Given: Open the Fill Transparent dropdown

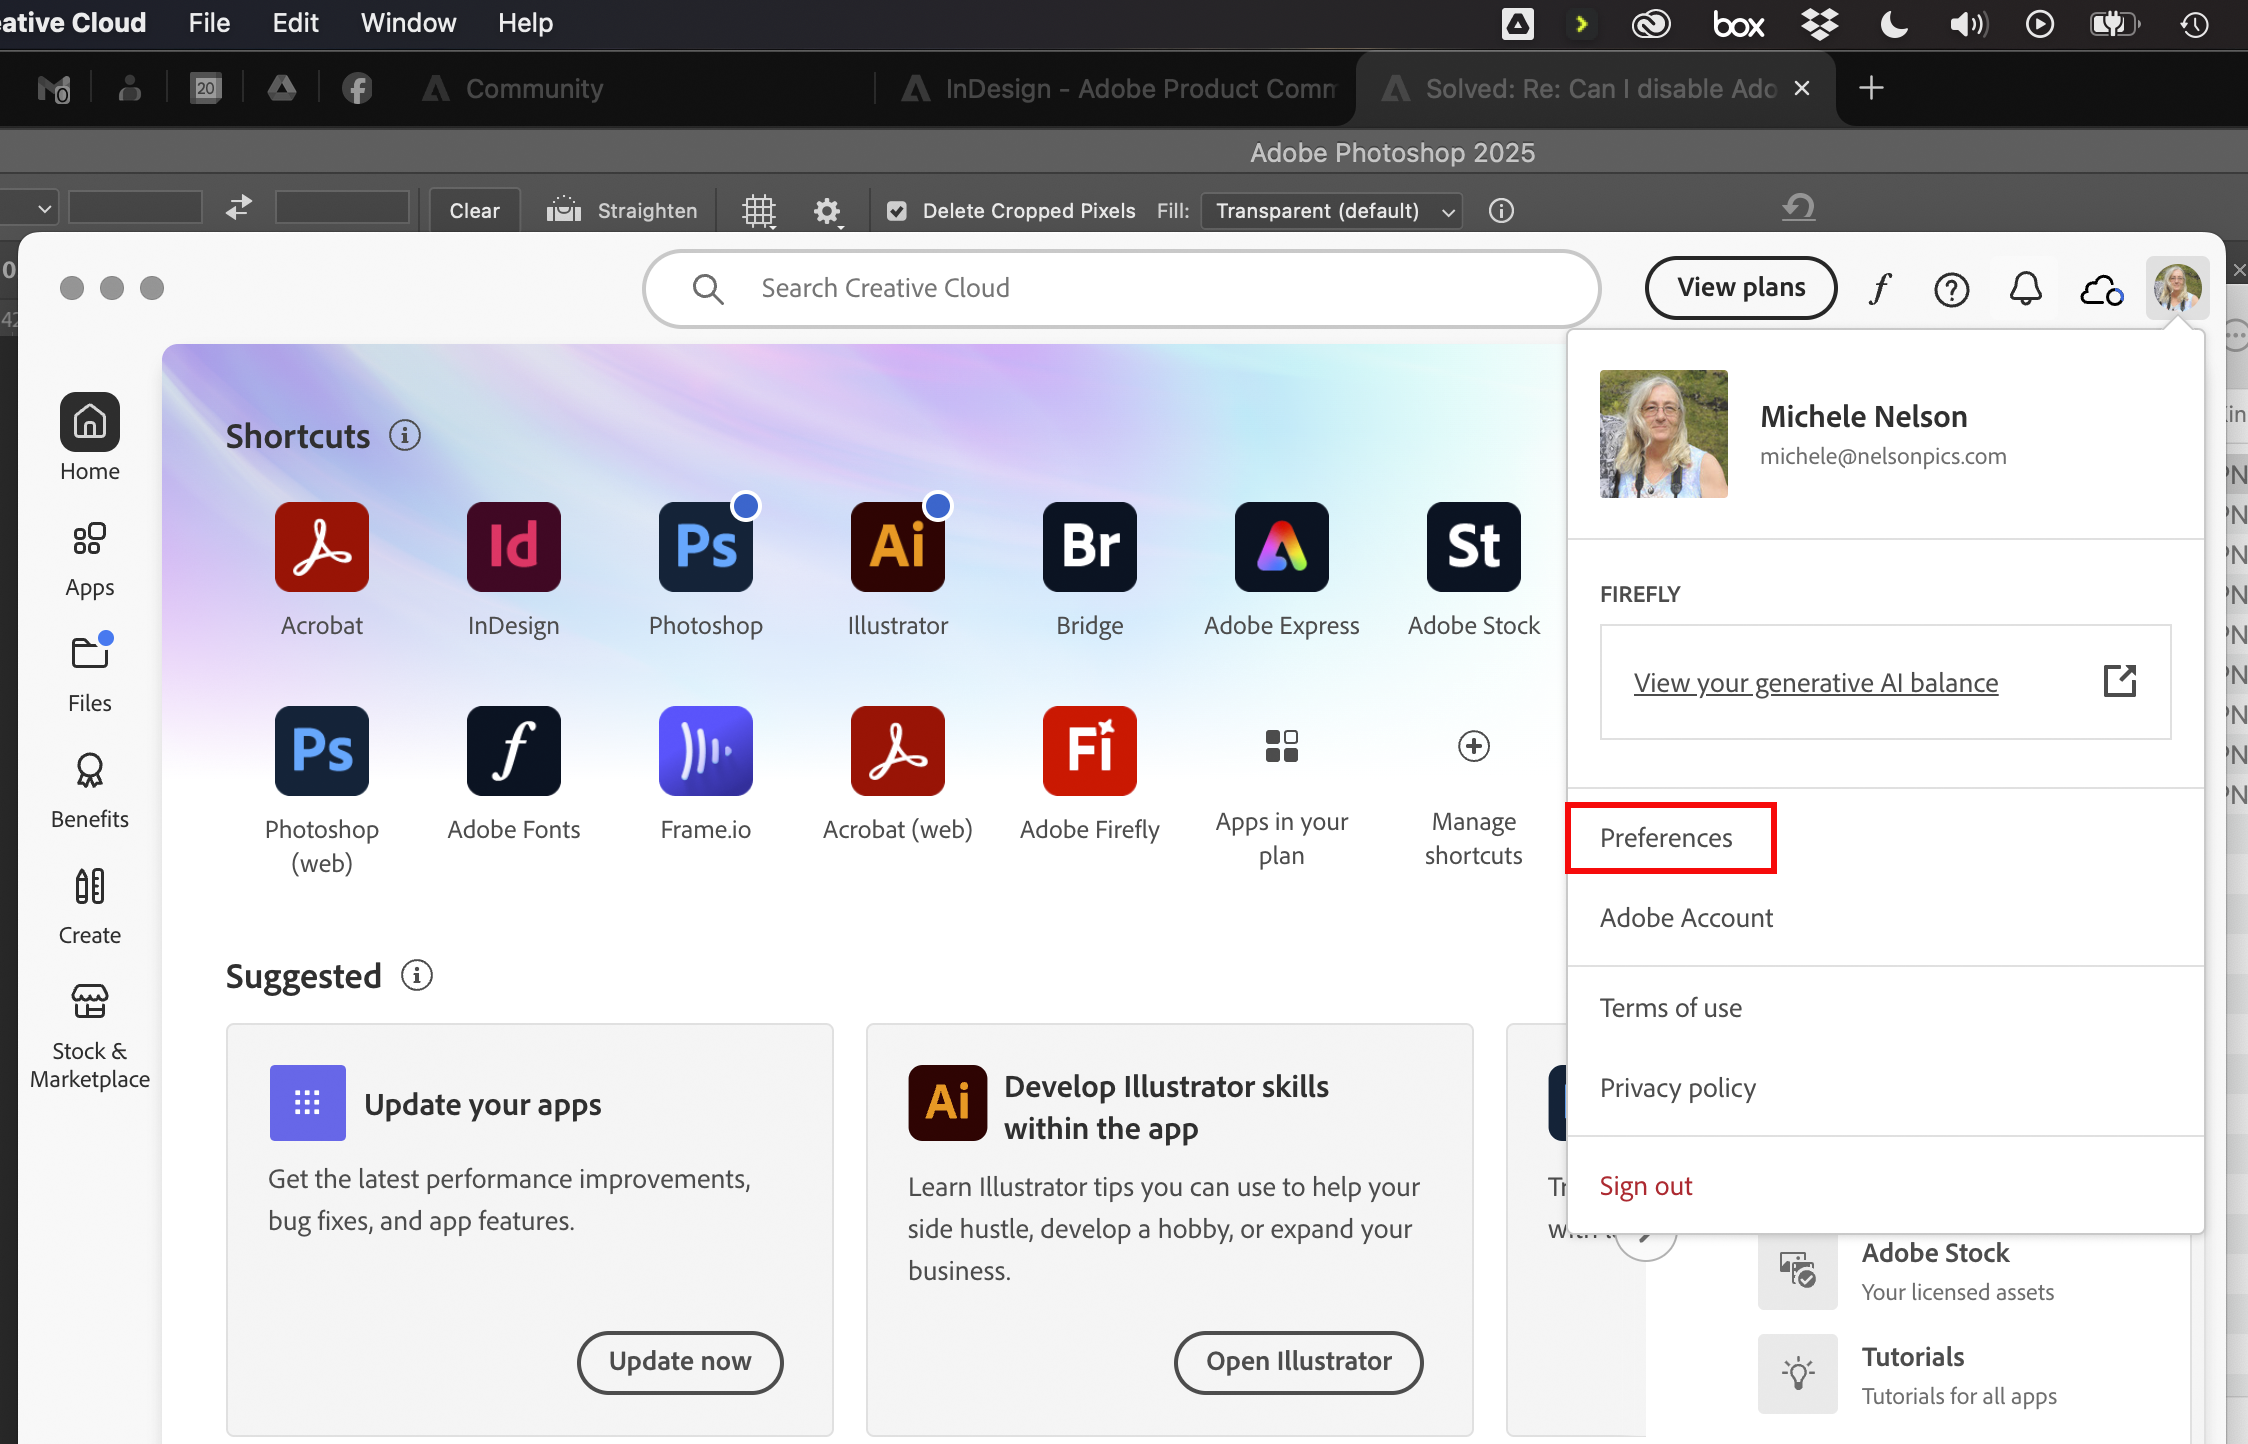Looking at the screenshot, I should tap(1330, 211).
